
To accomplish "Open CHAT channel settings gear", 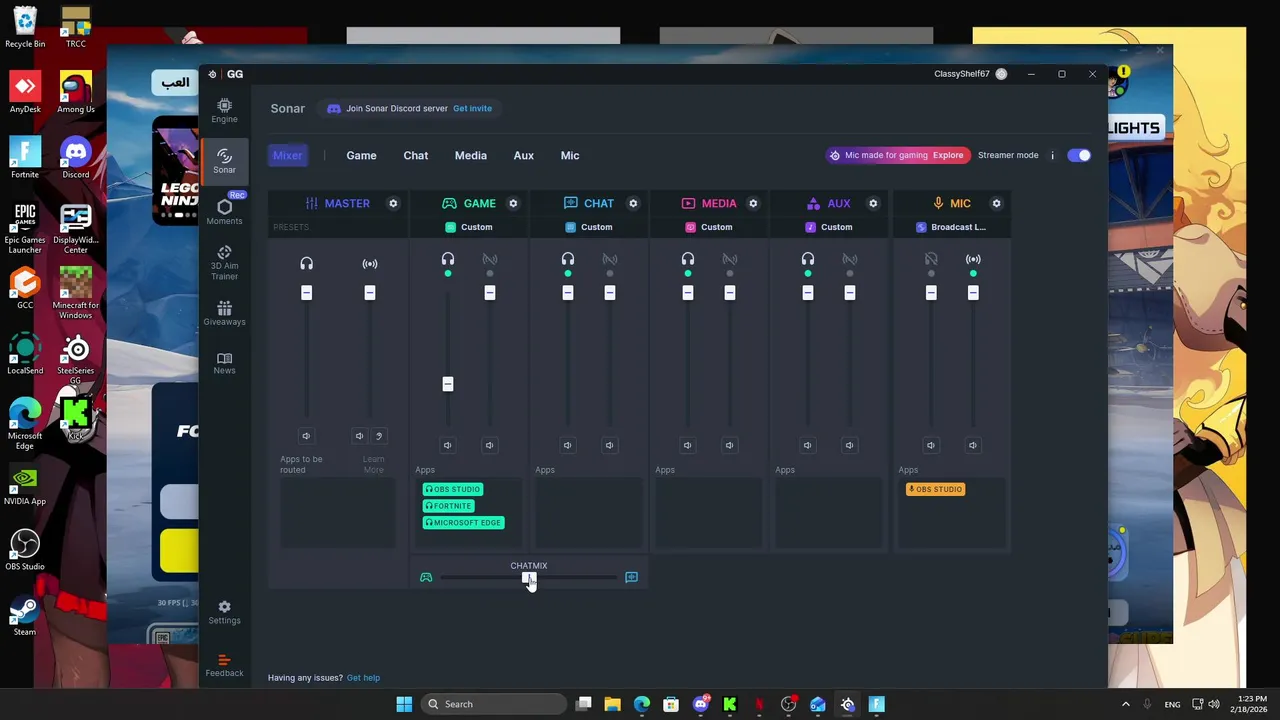I will coord(633,203).
